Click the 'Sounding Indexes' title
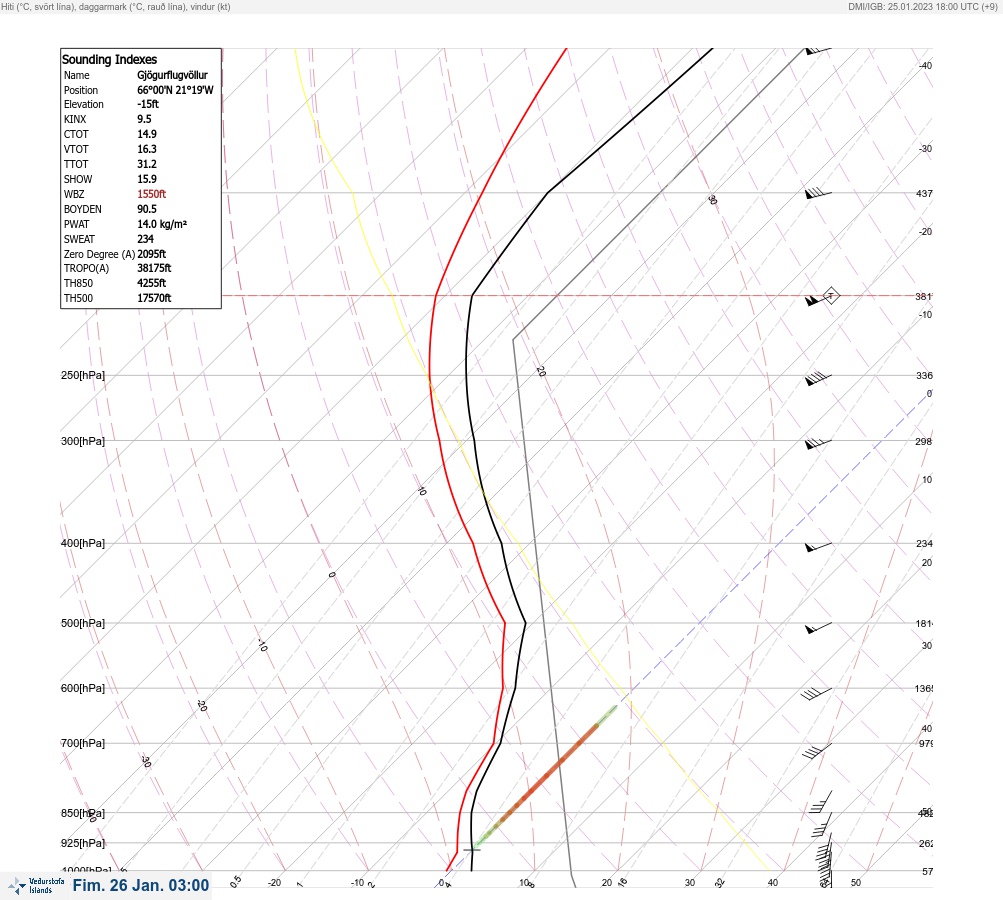 pyautogui.click(x=109, y=59)
